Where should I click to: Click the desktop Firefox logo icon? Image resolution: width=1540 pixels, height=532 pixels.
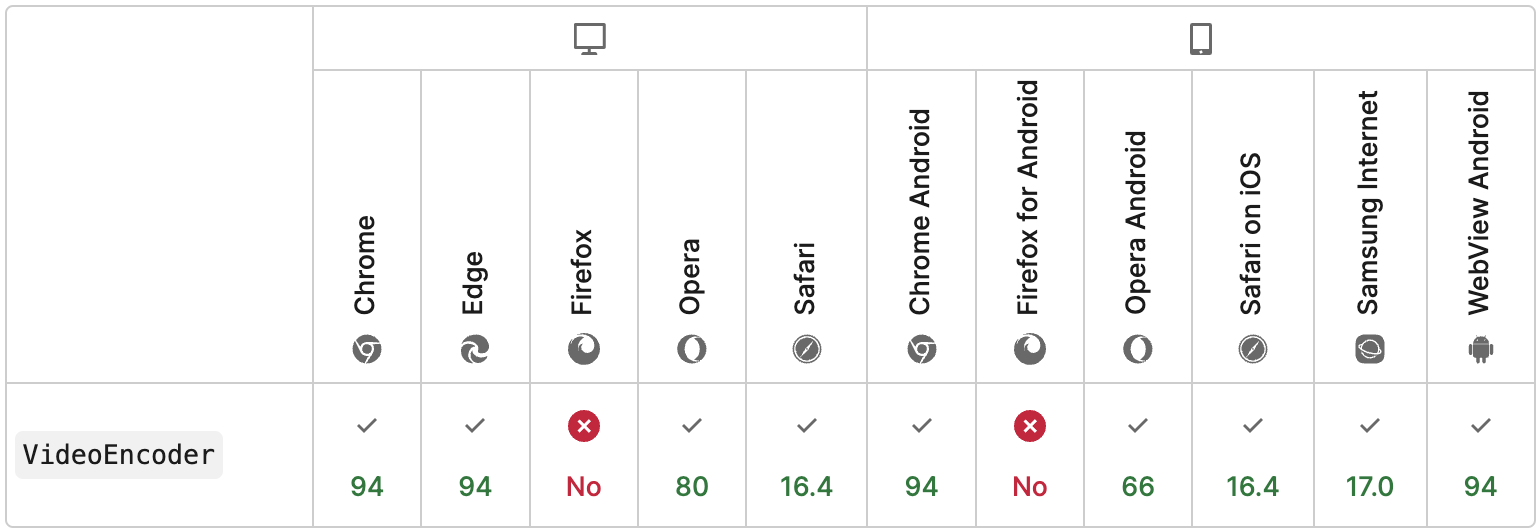click(x=584, y=349)
